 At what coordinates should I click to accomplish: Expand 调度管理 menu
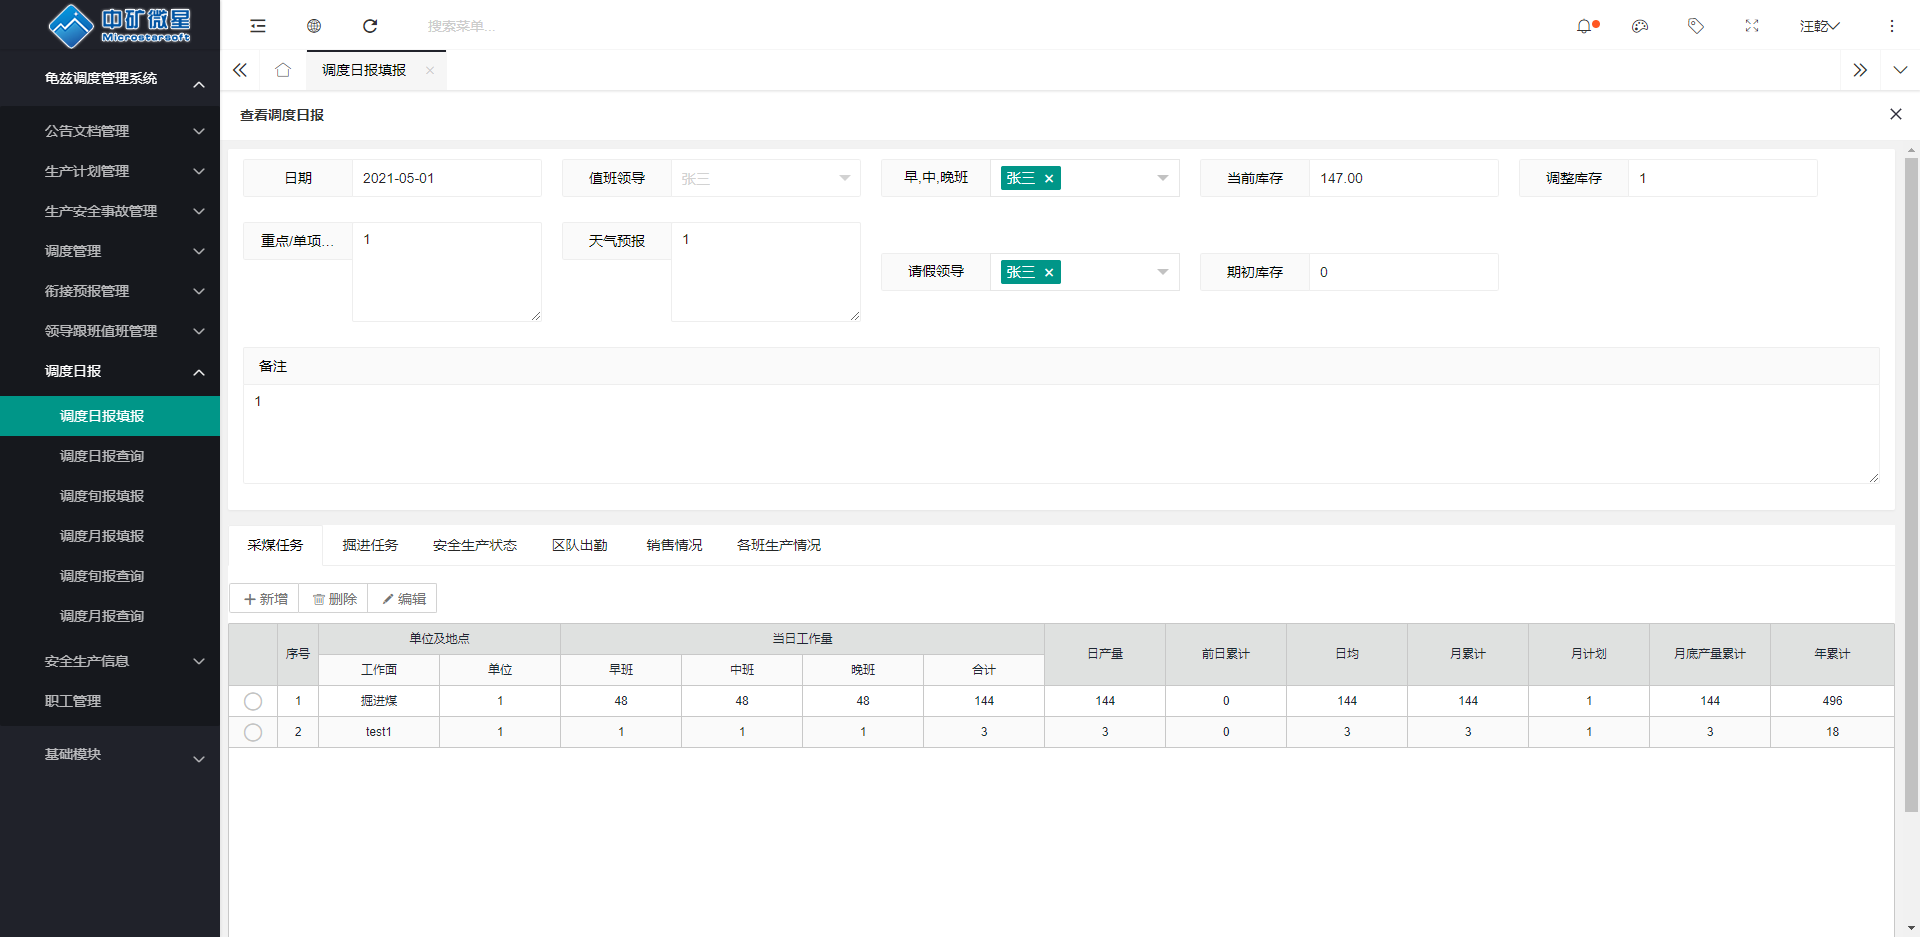[x=110, y=251]
